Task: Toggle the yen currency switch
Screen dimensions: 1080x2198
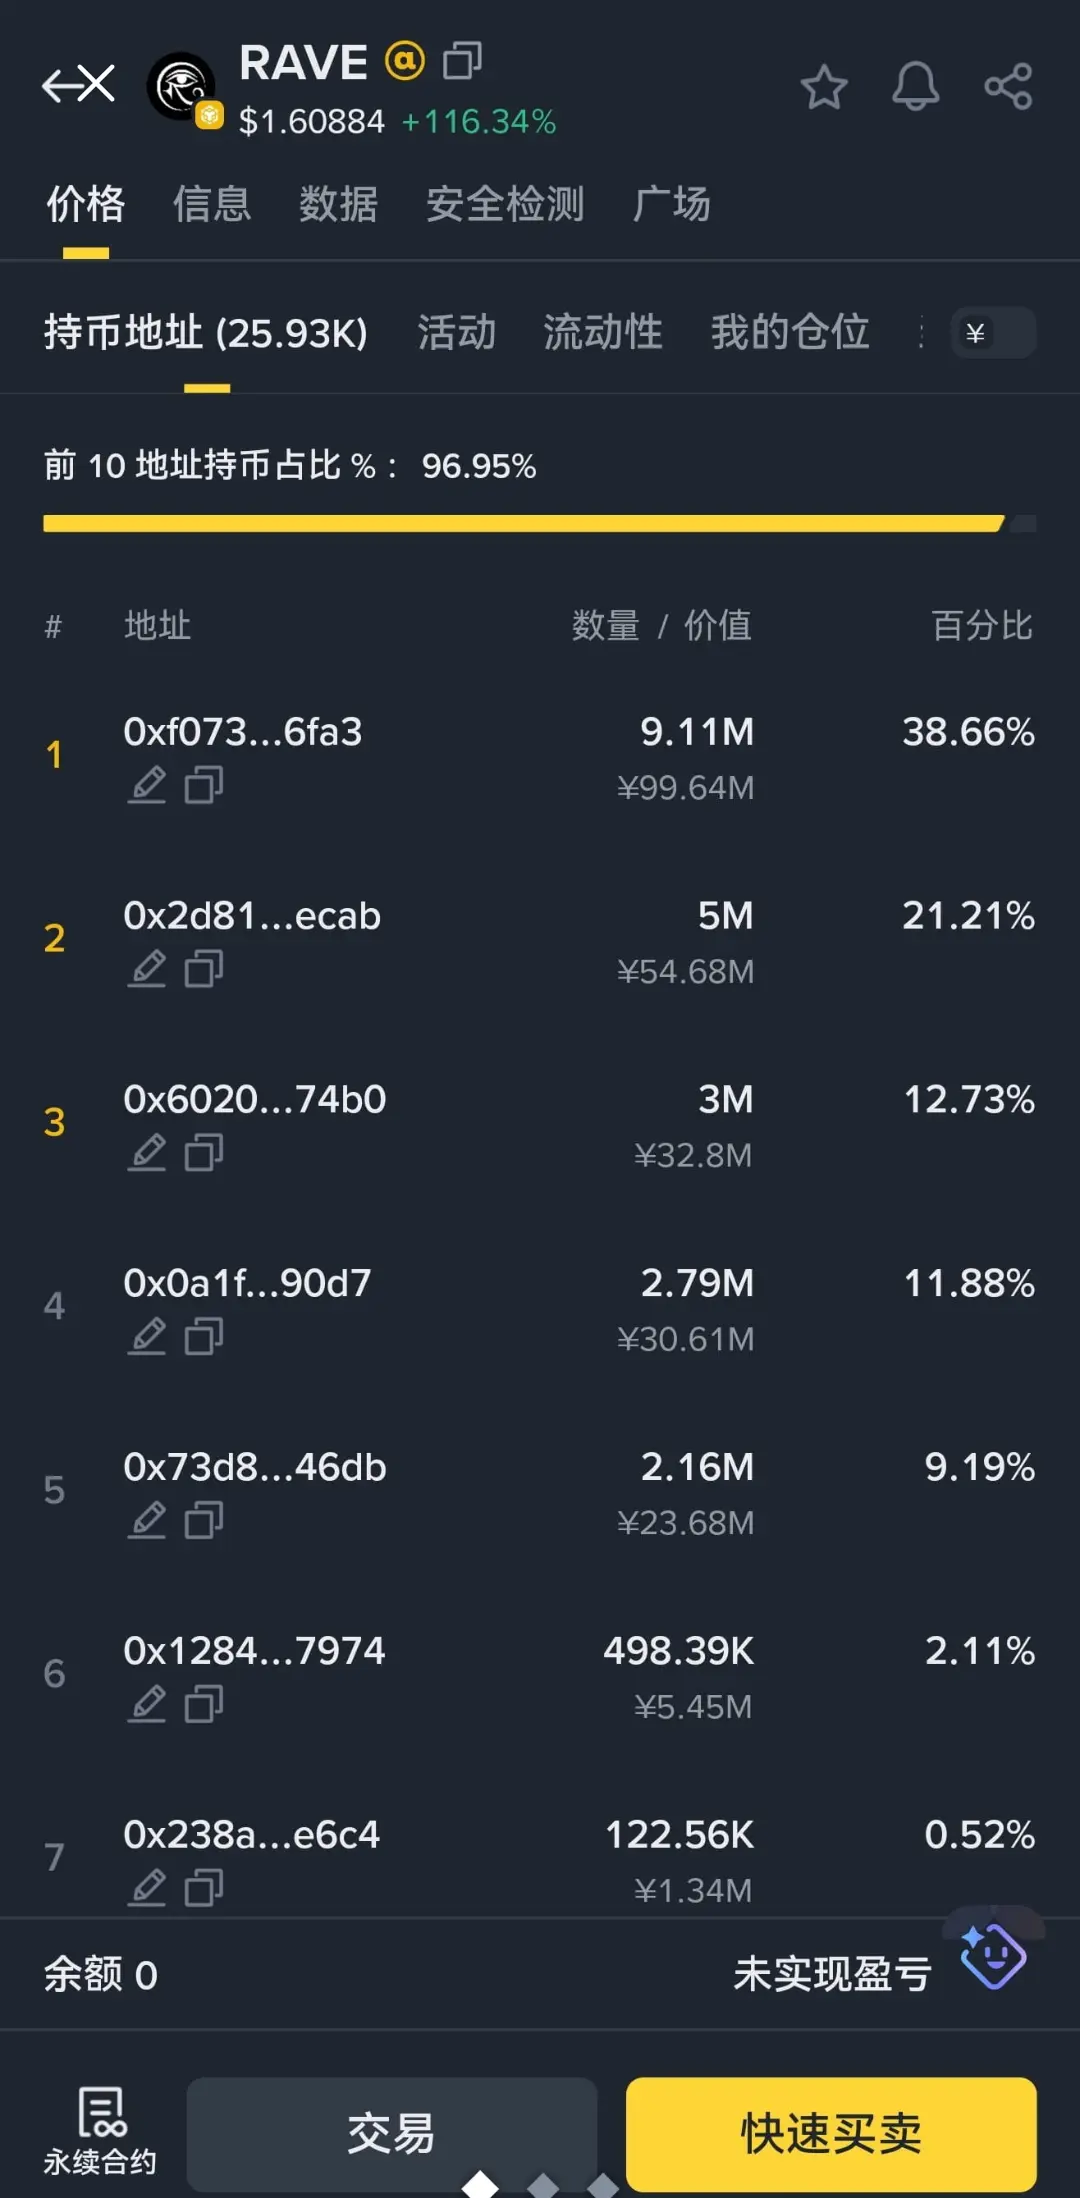Action: 994,333
